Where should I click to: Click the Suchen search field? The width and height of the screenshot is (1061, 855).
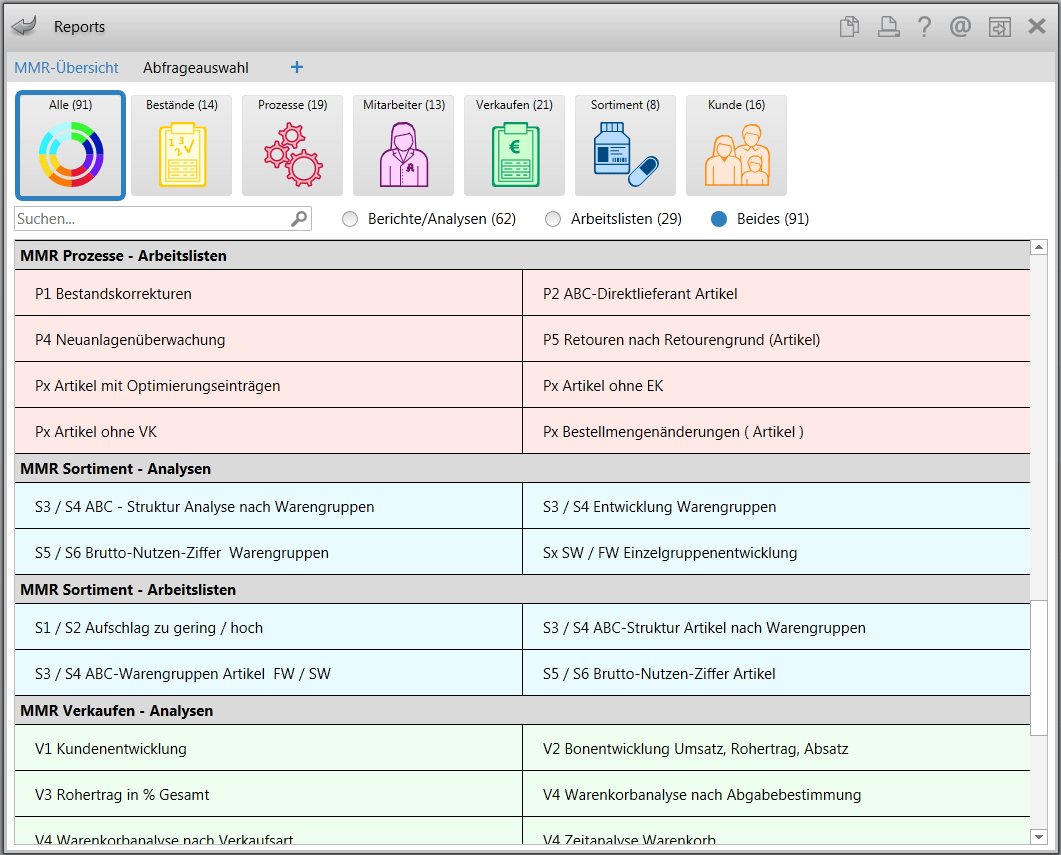[162, 218]
